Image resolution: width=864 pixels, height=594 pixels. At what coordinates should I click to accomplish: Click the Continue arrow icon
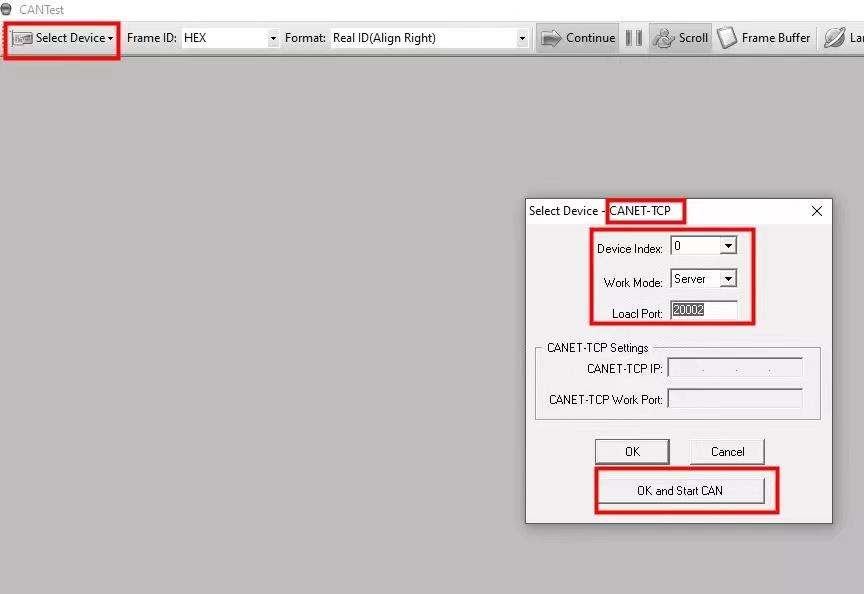[550, 38]
